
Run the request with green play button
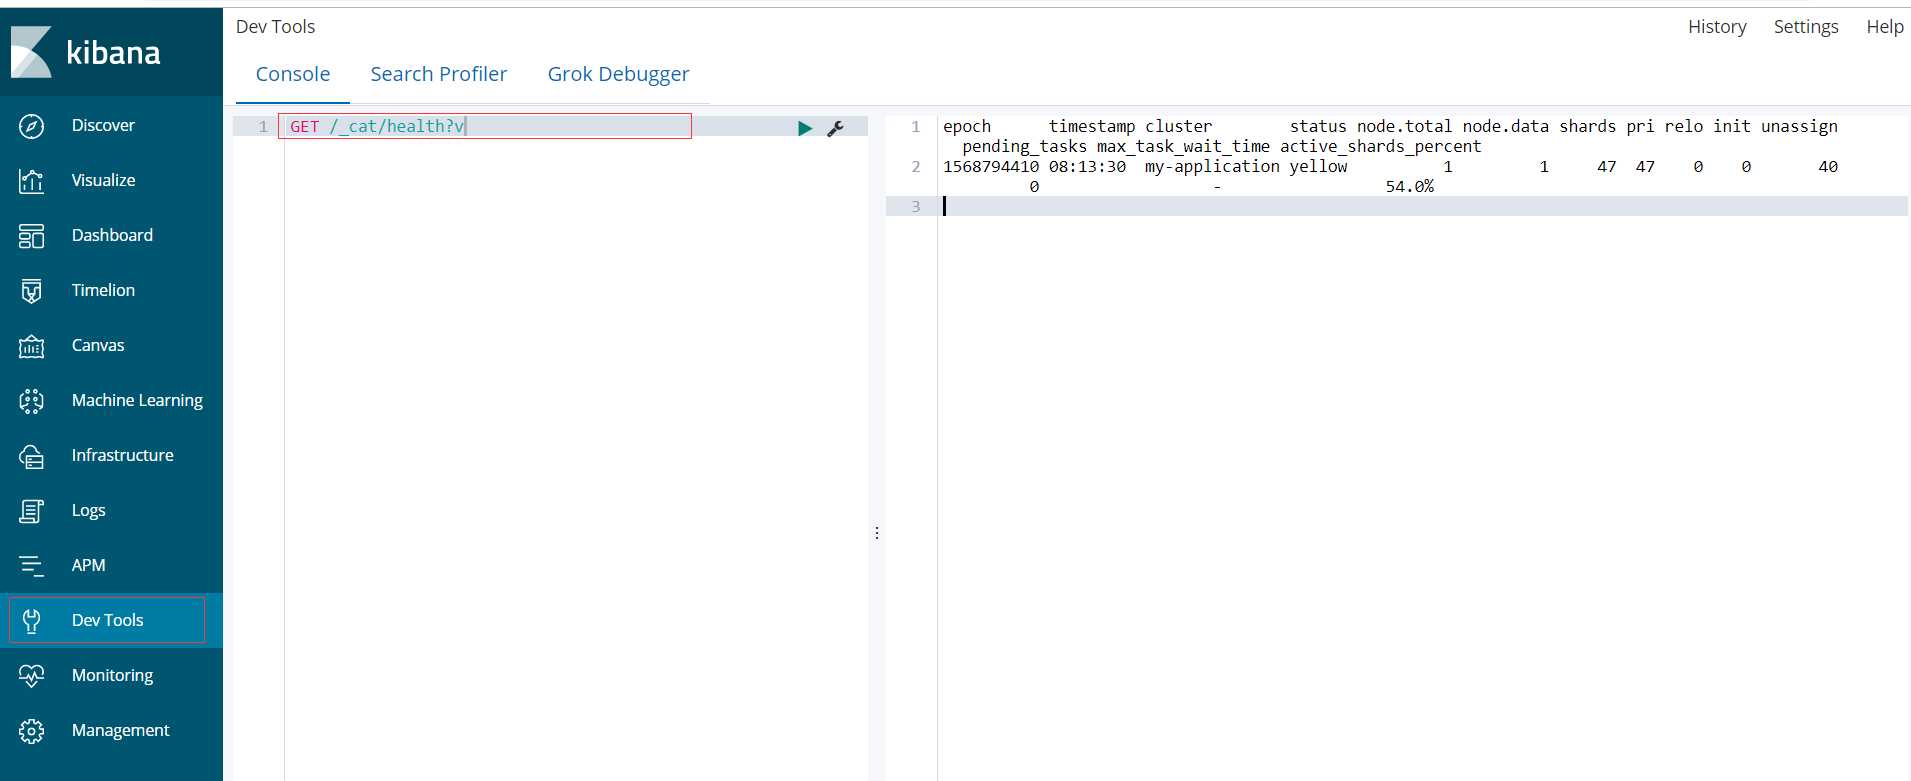click(x=805, y=128)
